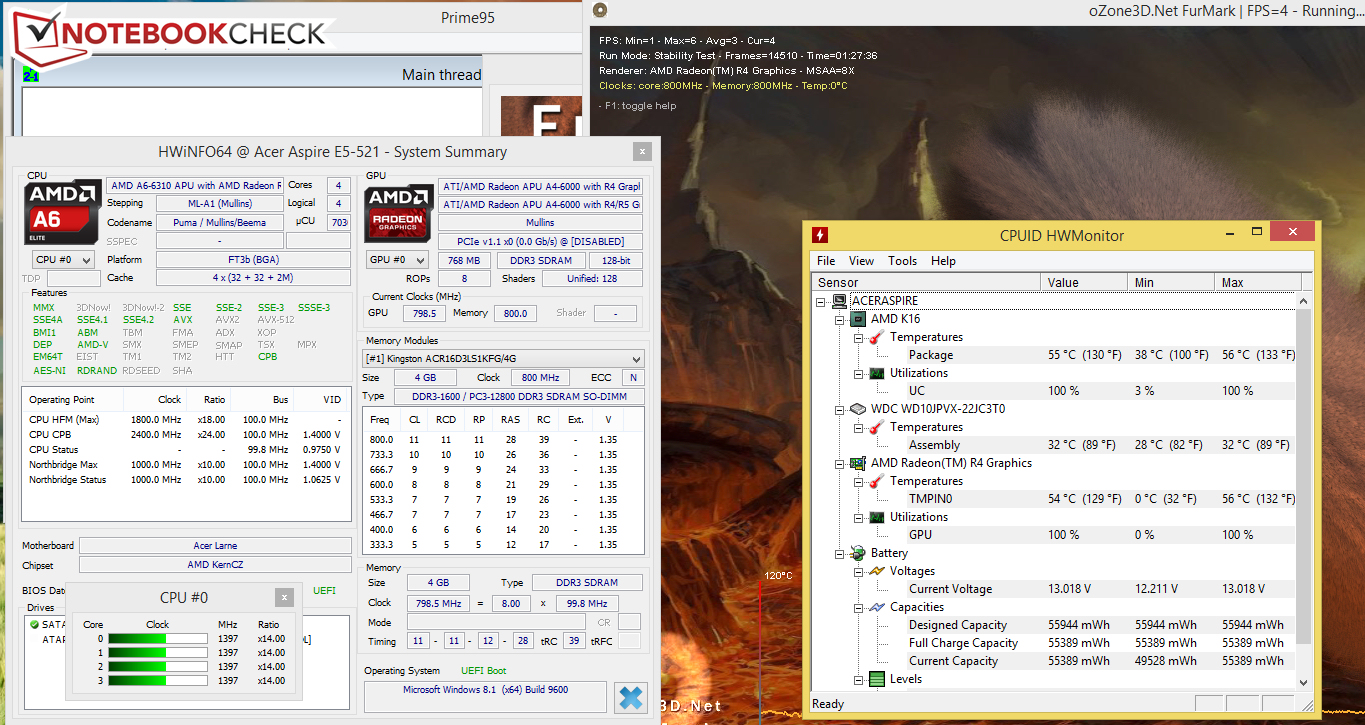Click the Chipset field AMD KernCZ
Screen dimensions: 1365x725
(215, 564)
